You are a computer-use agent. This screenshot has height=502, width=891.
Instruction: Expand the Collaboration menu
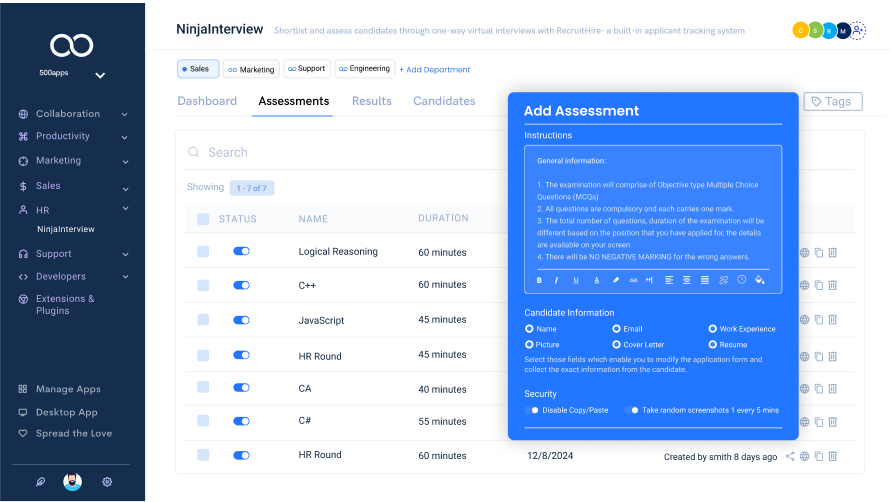click(124, 114)
